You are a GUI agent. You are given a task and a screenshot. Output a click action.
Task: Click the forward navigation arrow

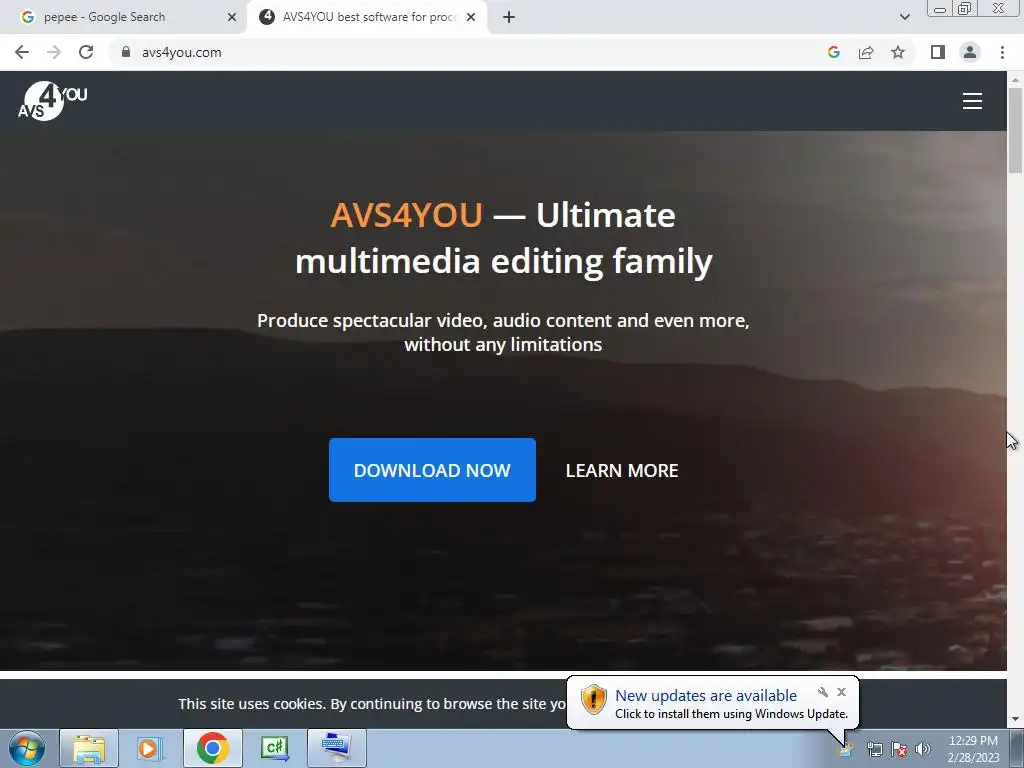tap(54, 52)
